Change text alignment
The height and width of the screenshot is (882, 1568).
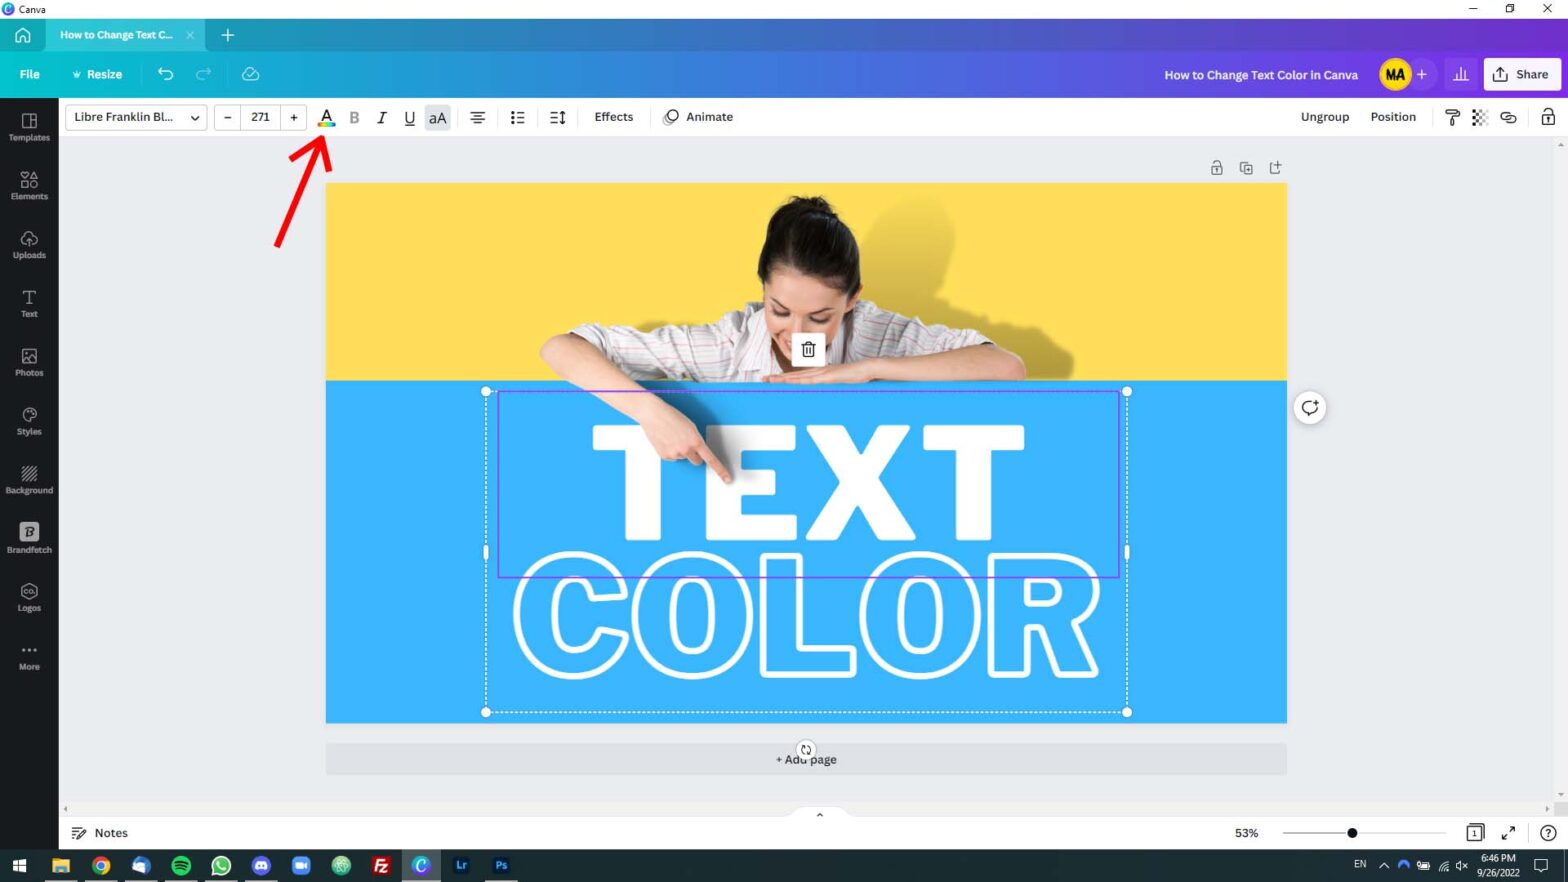pos(478,117)
